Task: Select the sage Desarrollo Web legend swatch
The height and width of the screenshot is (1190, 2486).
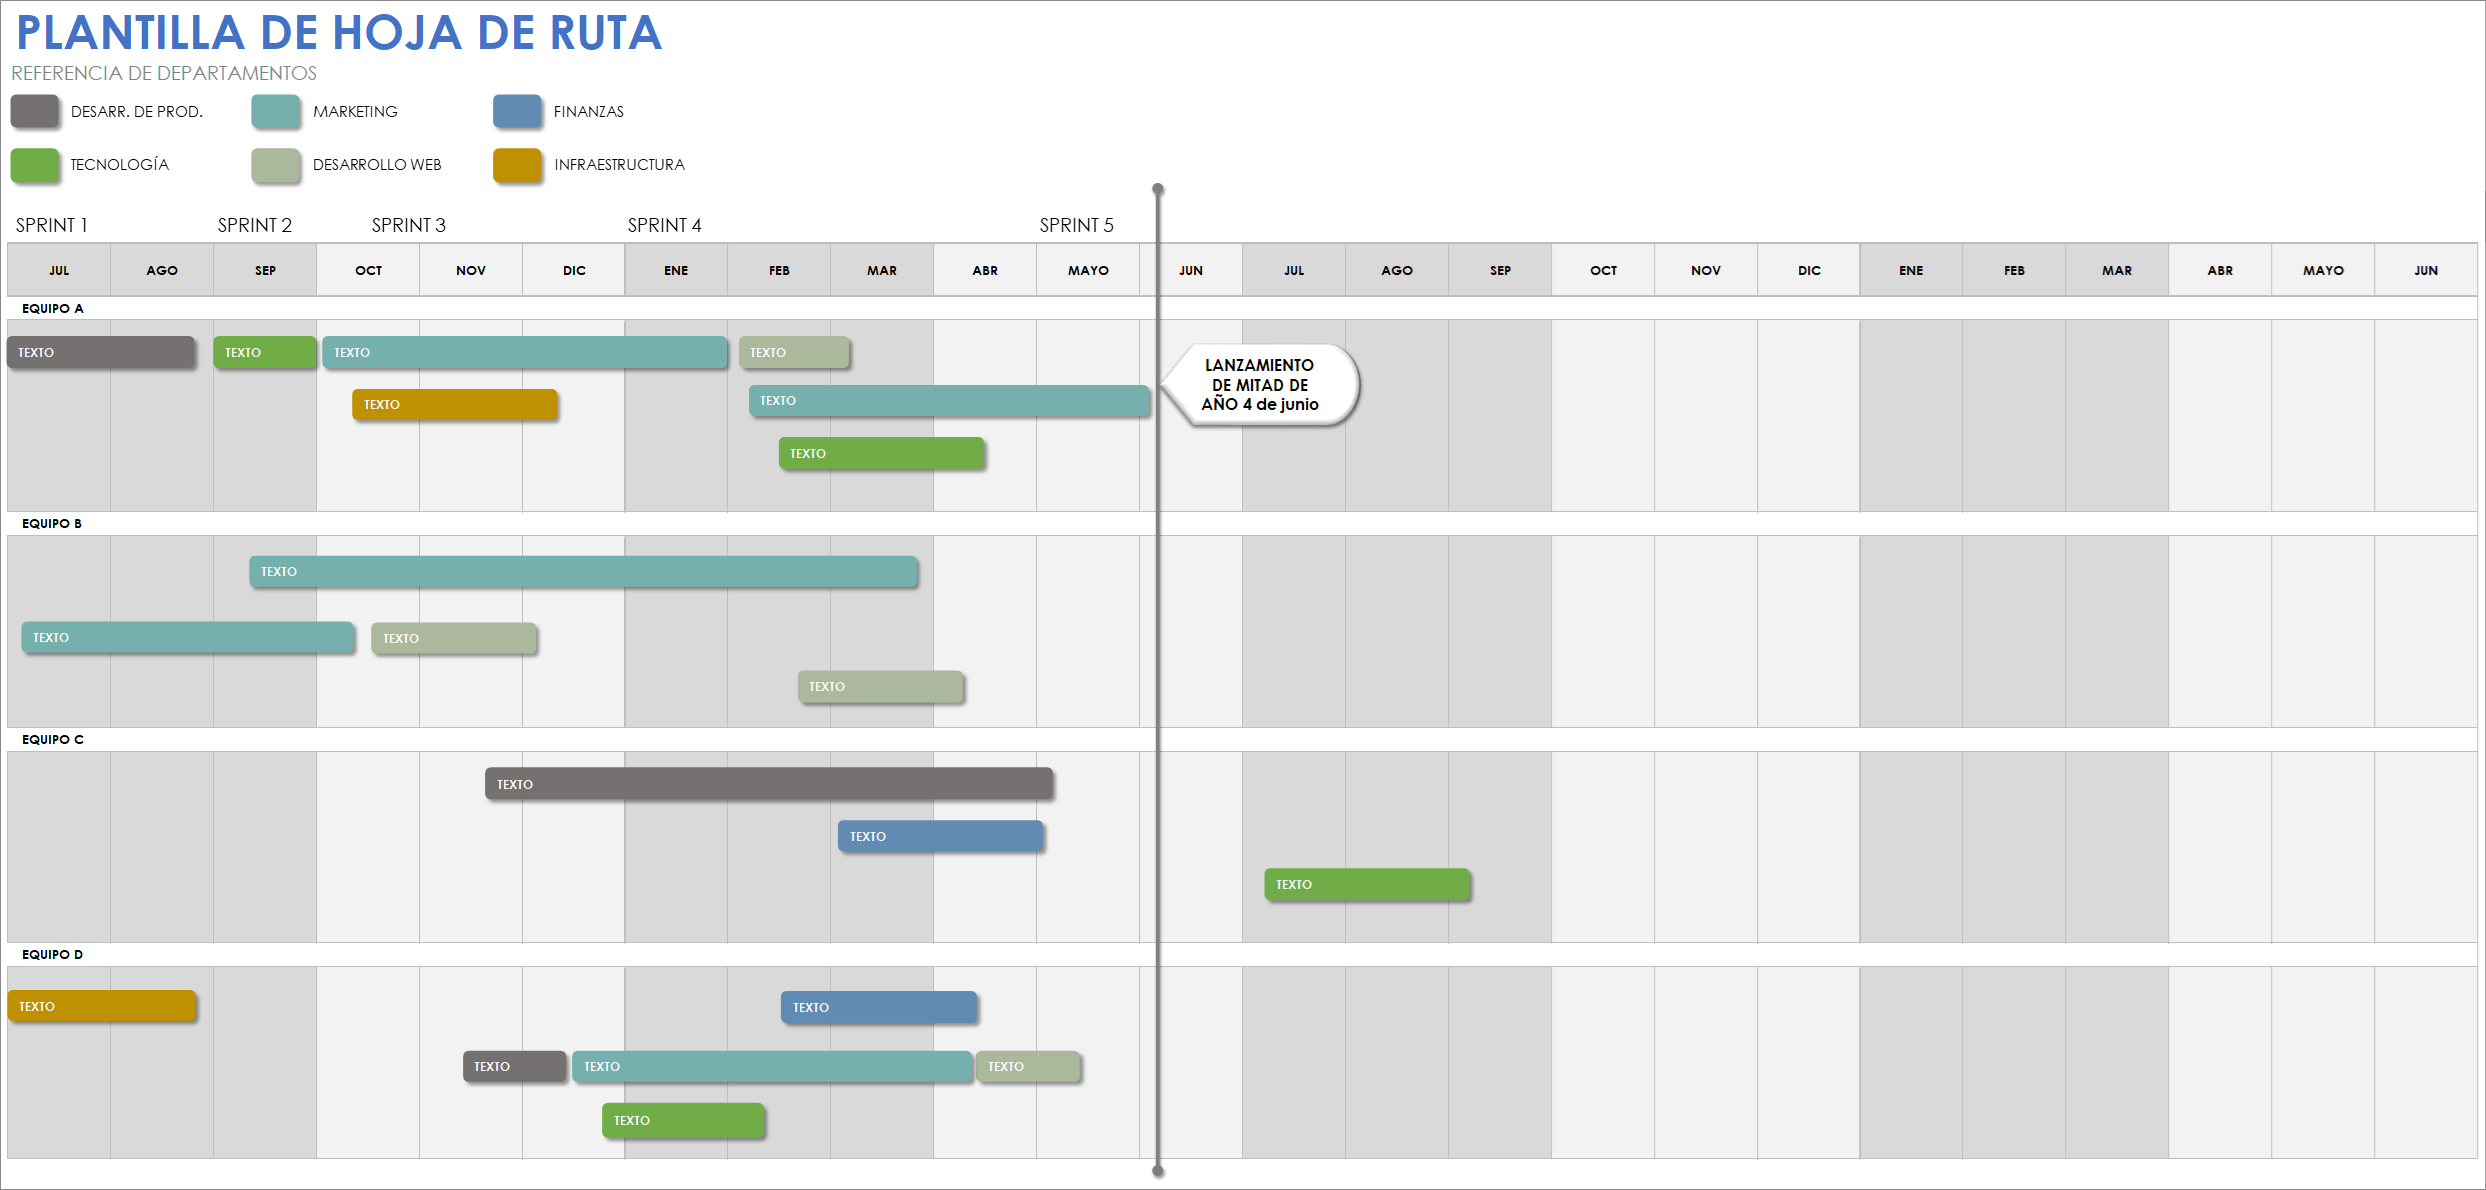Action: (276, 165)
